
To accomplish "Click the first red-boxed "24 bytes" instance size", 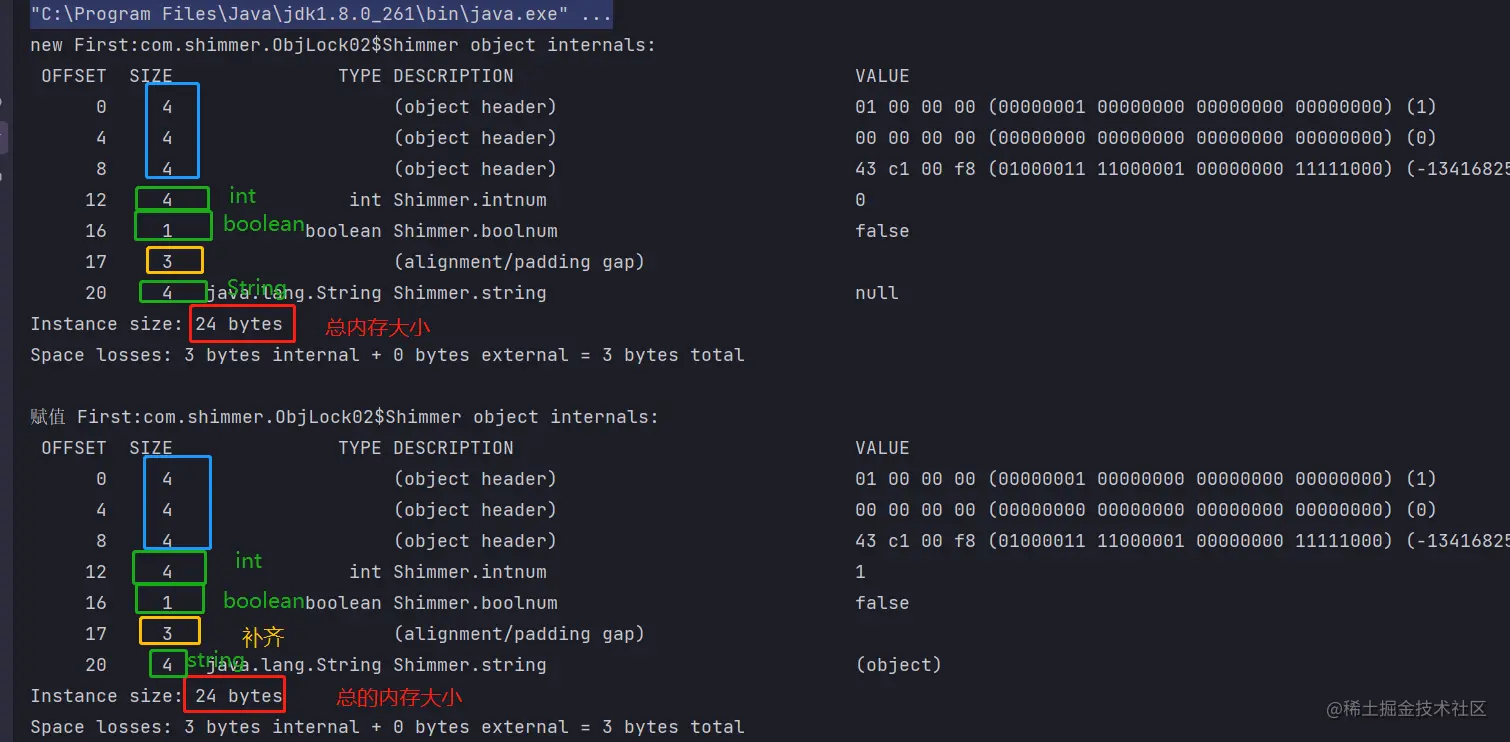I will 240,324.
